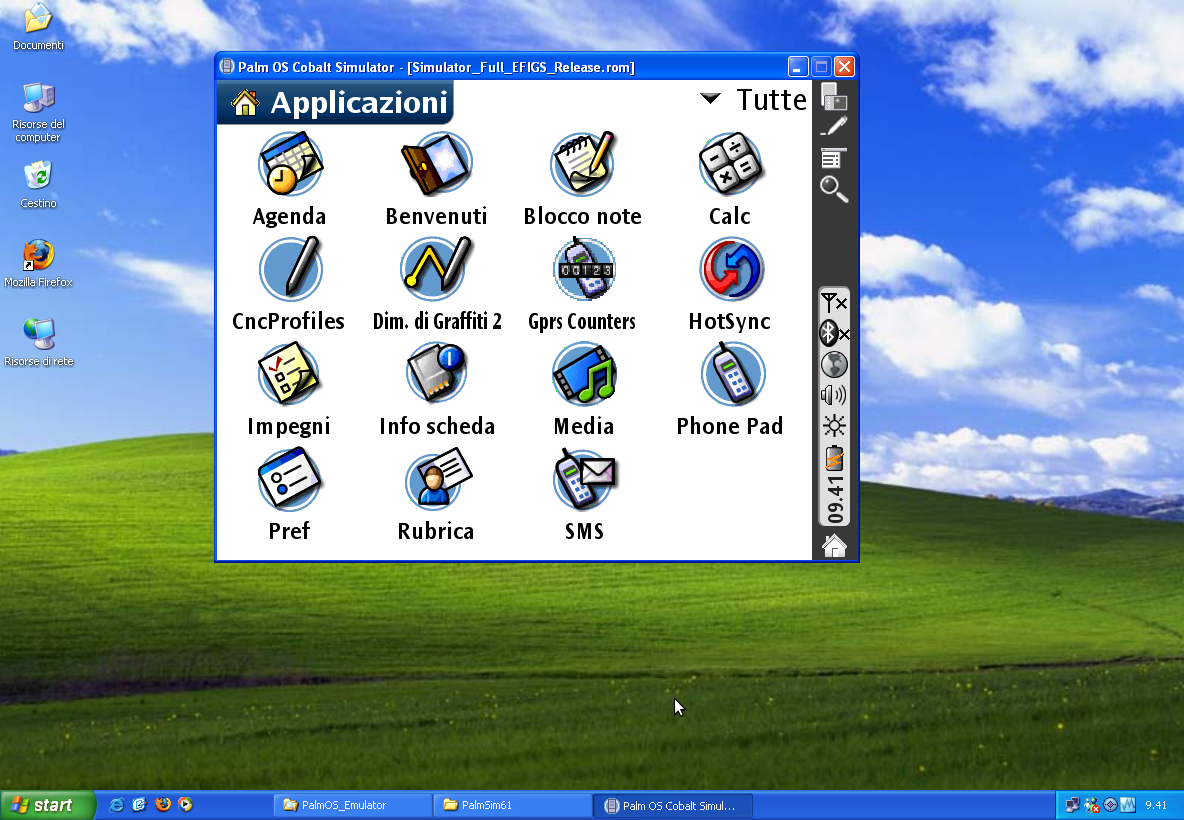
Task: Launch Outlook Express from quick launch
Action: (x=139, y=805)
